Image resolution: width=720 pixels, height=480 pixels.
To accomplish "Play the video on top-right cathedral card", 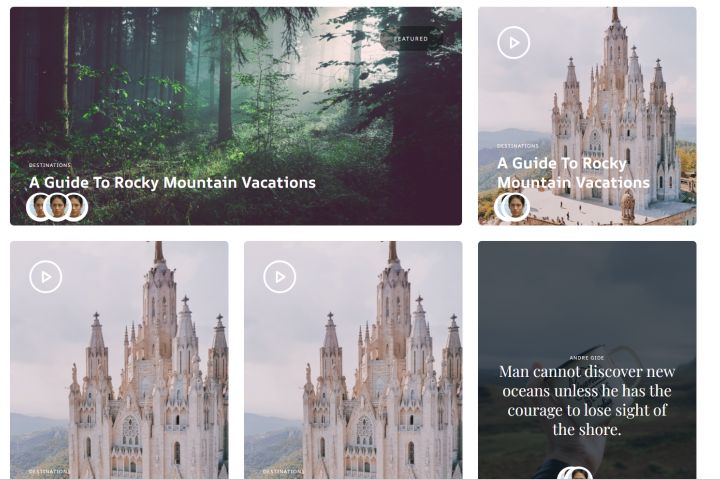I will tap(513, 43).
